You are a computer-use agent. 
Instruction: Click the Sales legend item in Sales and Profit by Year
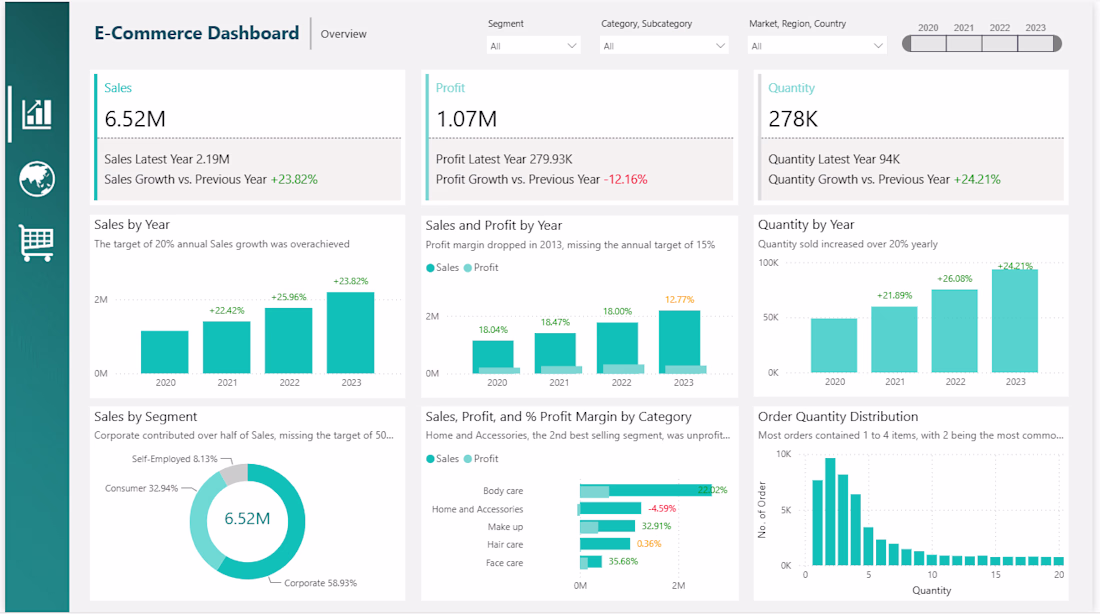tap(442, 267)
